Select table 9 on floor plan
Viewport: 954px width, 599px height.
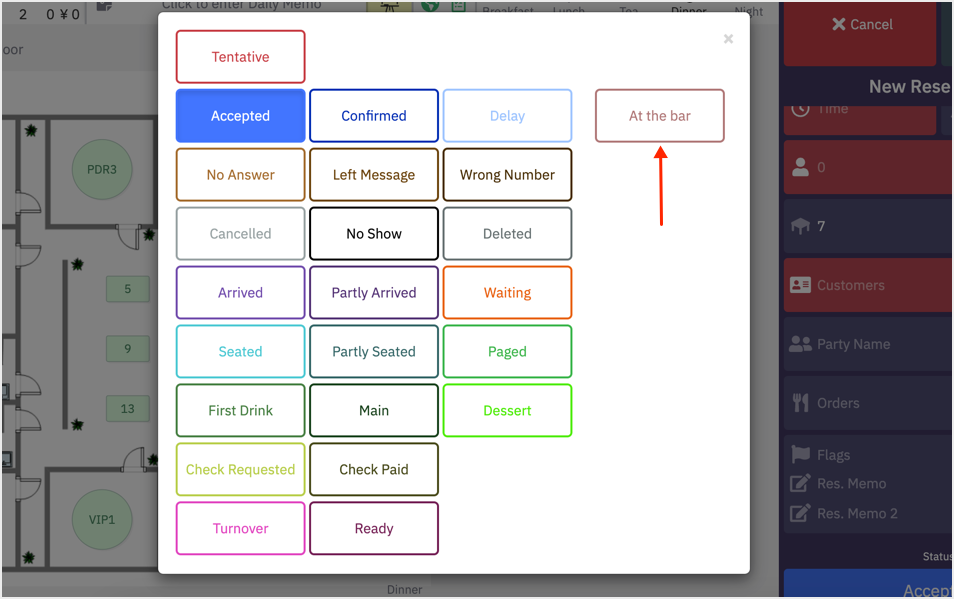click(127, 348)
